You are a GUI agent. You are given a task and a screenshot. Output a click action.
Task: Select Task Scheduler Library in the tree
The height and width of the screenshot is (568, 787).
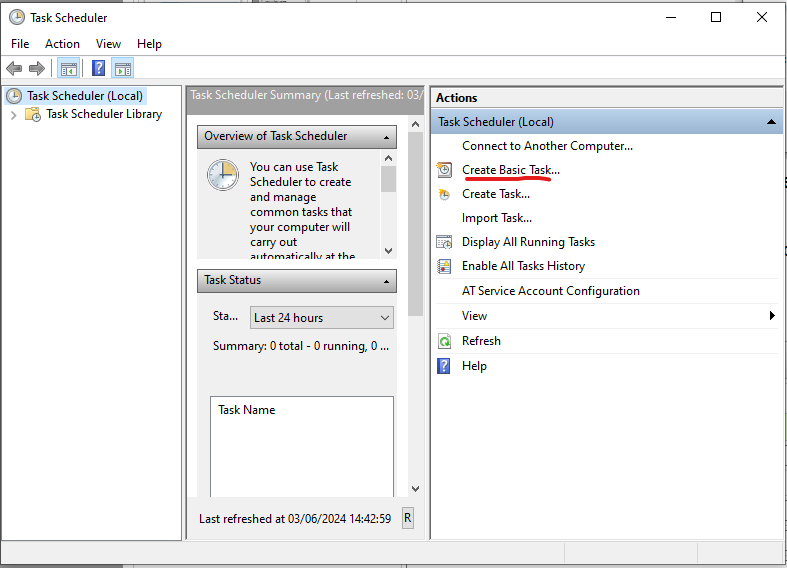click(104, 114)
